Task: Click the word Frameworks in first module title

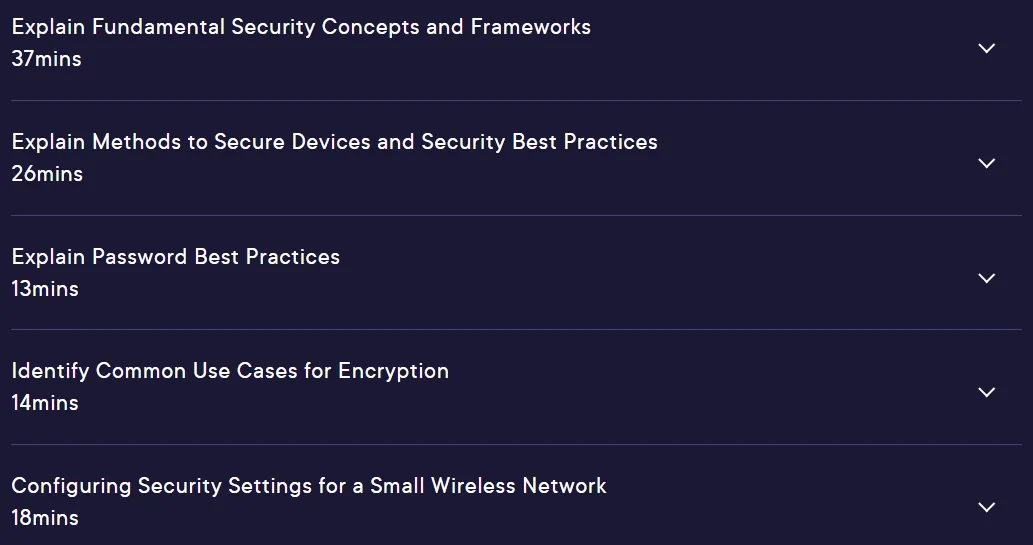Action: click(x=530, y=27)
